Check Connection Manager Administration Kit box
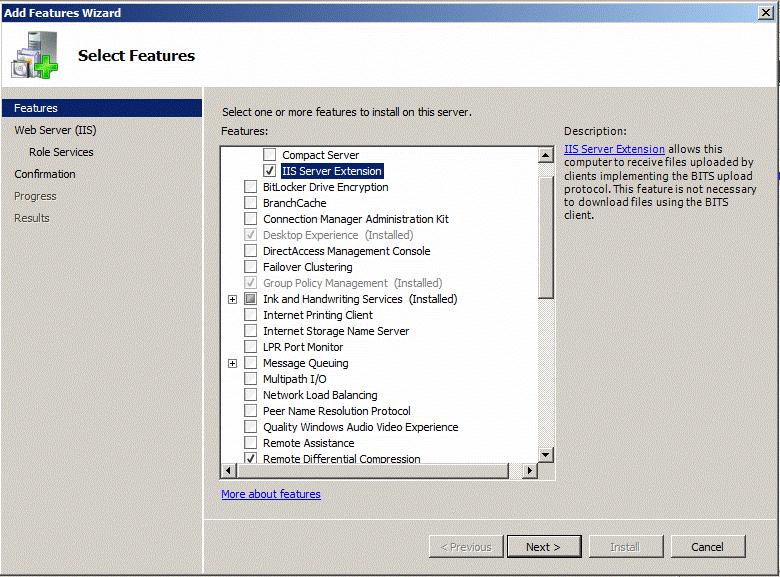Viewport: 780px width, 577px height. (250, 219)
